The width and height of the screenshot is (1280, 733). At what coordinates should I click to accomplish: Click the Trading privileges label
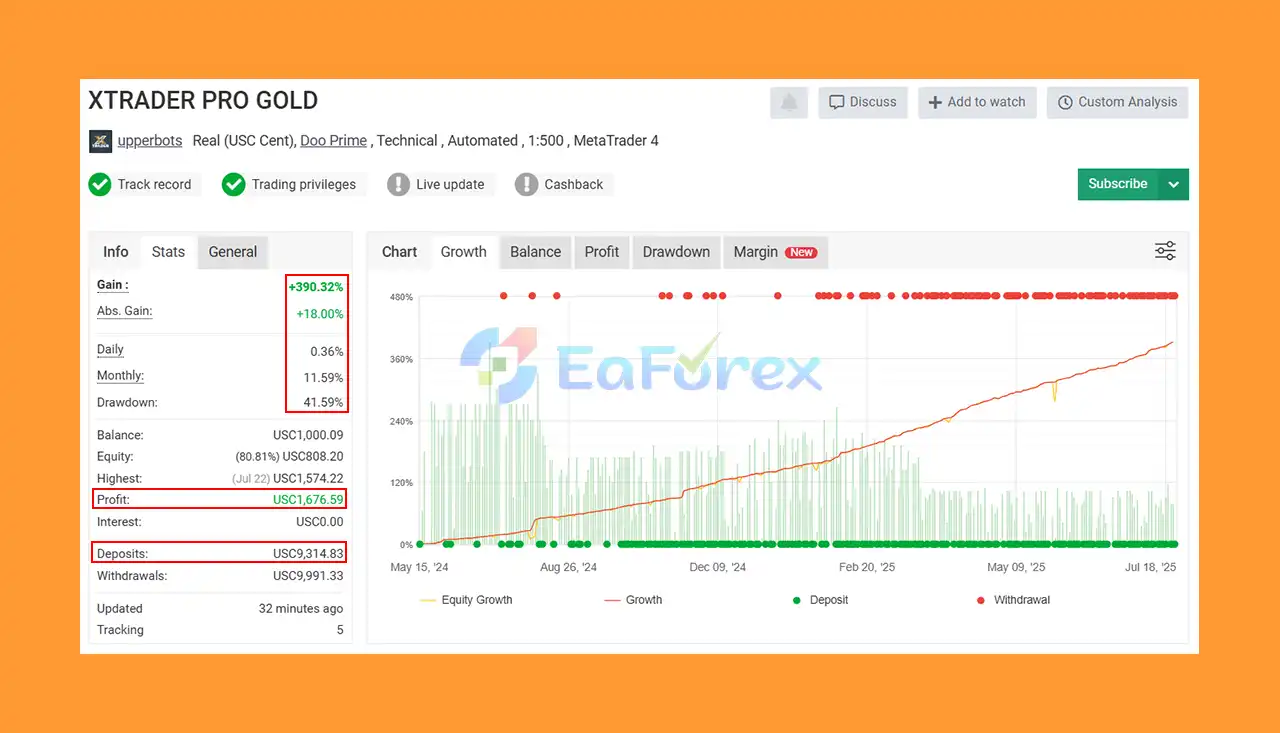pyautogui.click(x=304, y=185)
